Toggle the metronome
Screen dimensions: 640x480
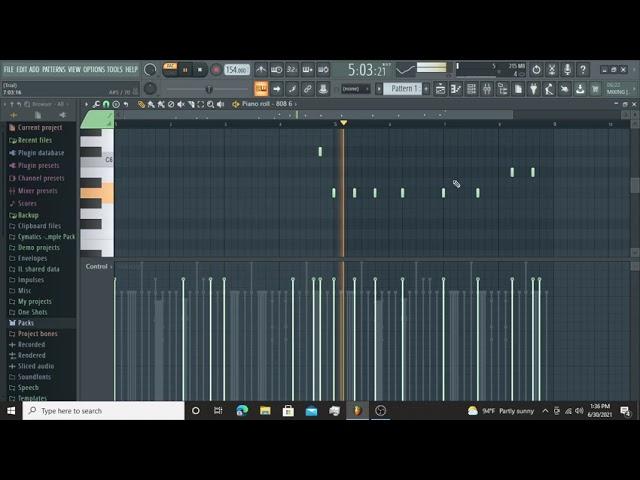(x=261, y=70)
